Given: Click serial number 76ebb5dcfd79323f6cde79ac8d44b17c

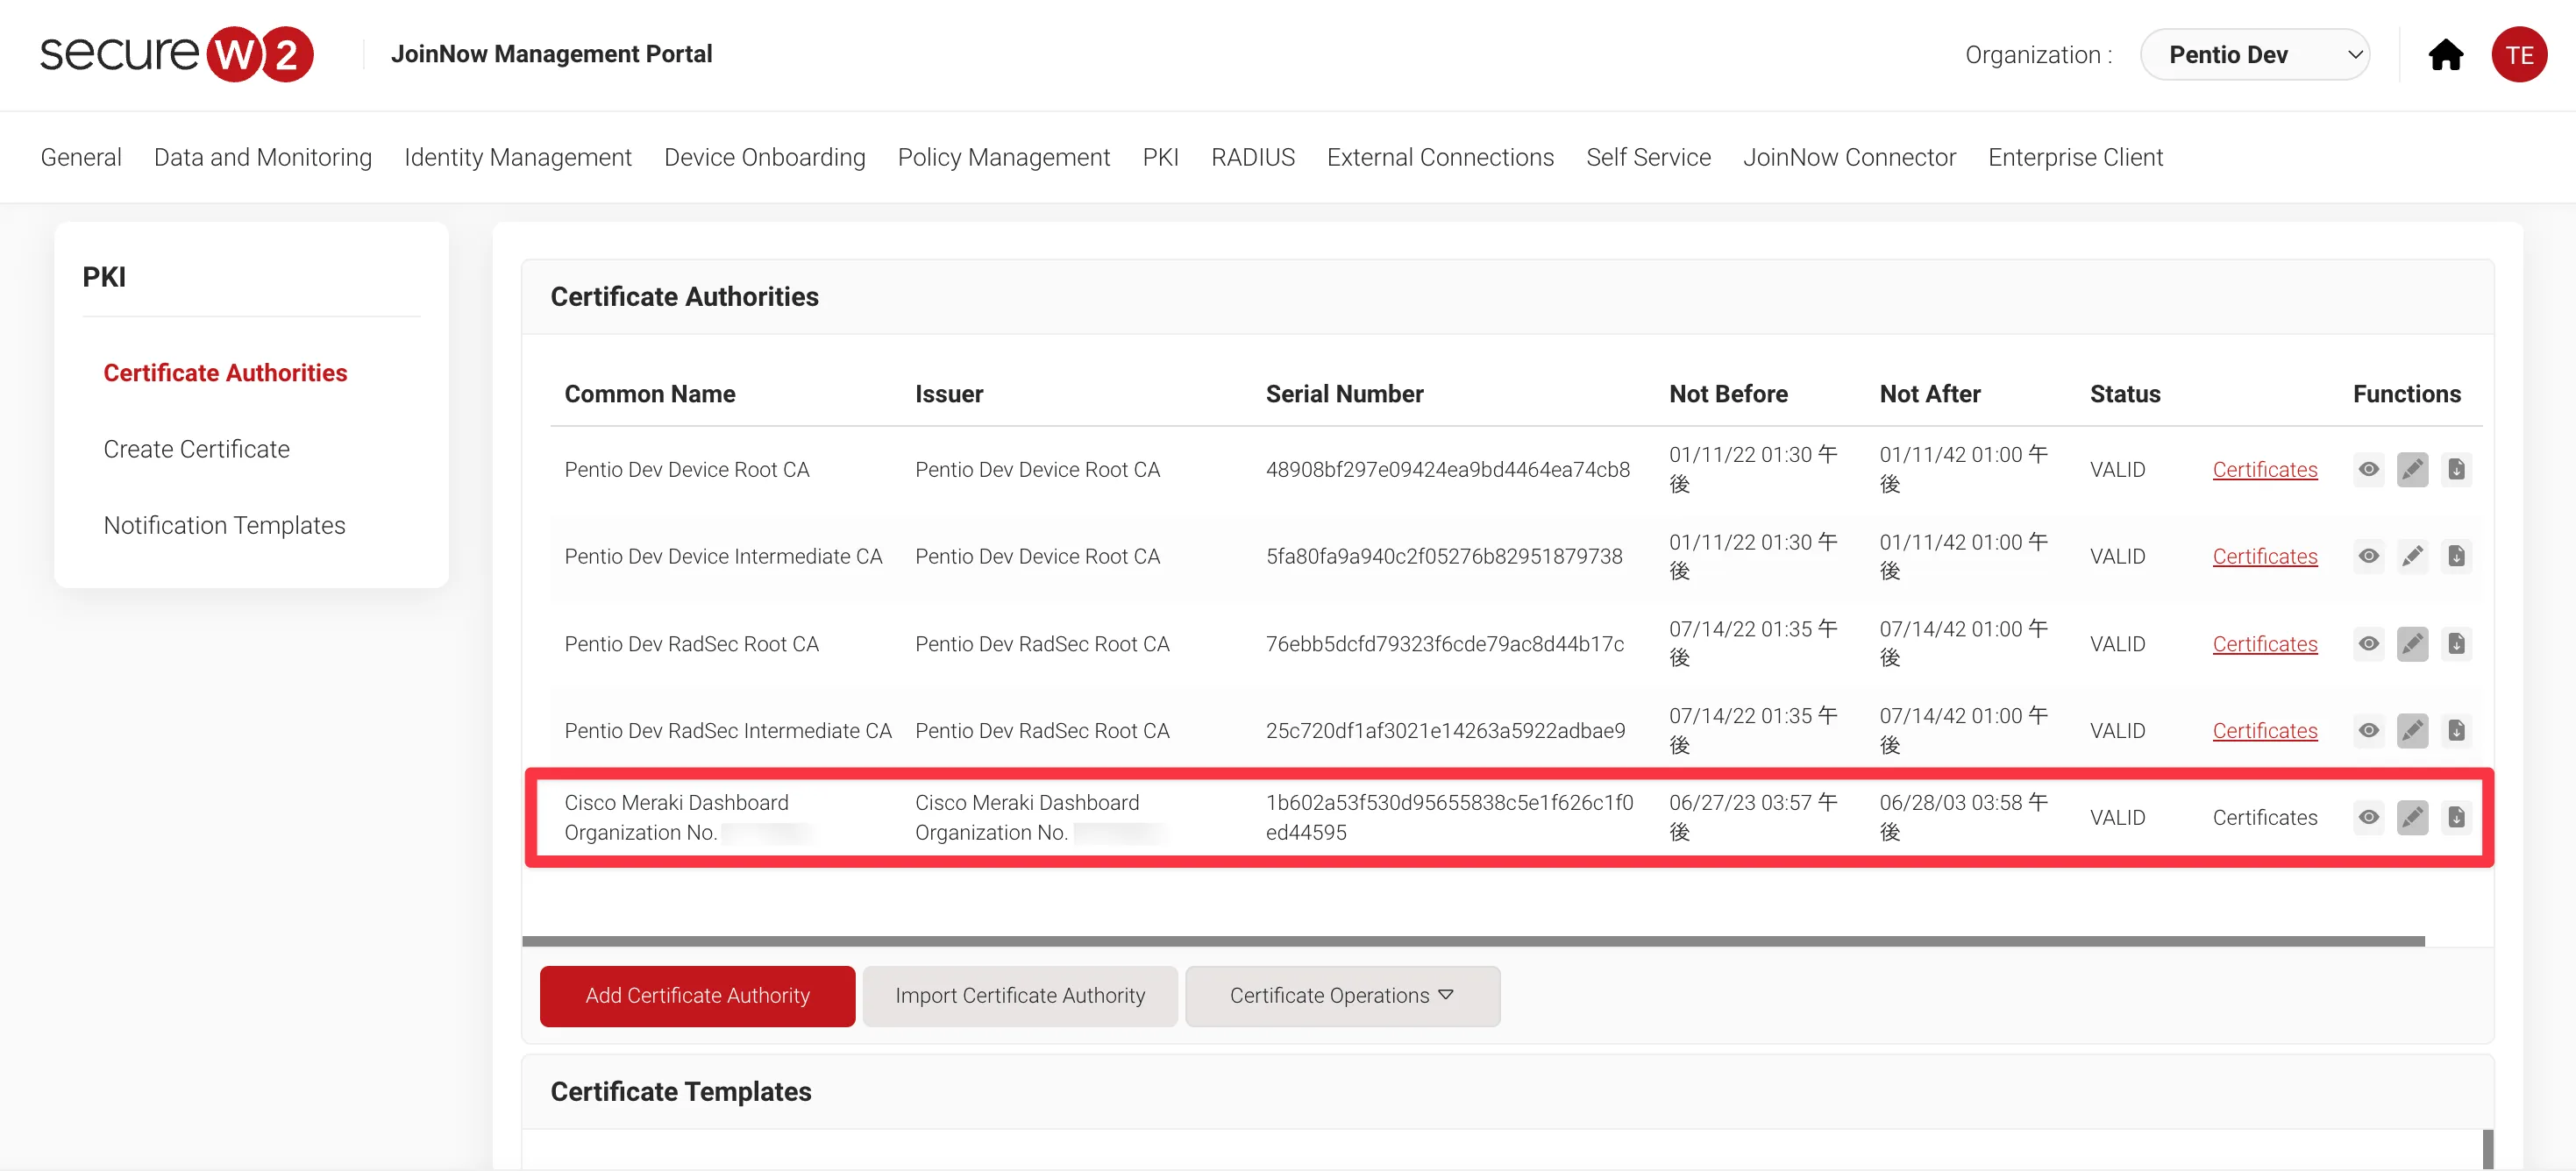Looking at the screenshot, I should point(1445,643).
